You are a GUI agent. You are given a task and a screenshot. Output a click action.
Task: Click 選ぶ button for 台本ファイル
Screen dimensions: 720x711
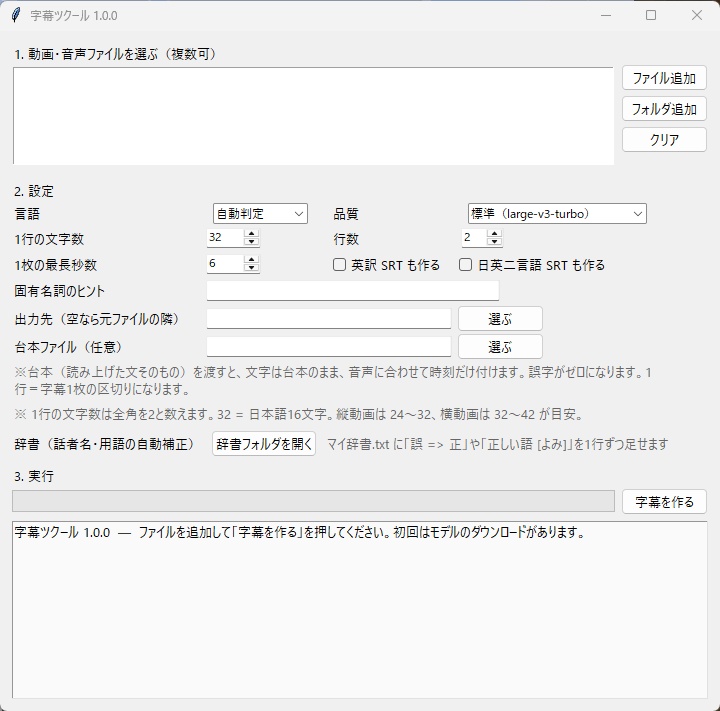[500, 347]
